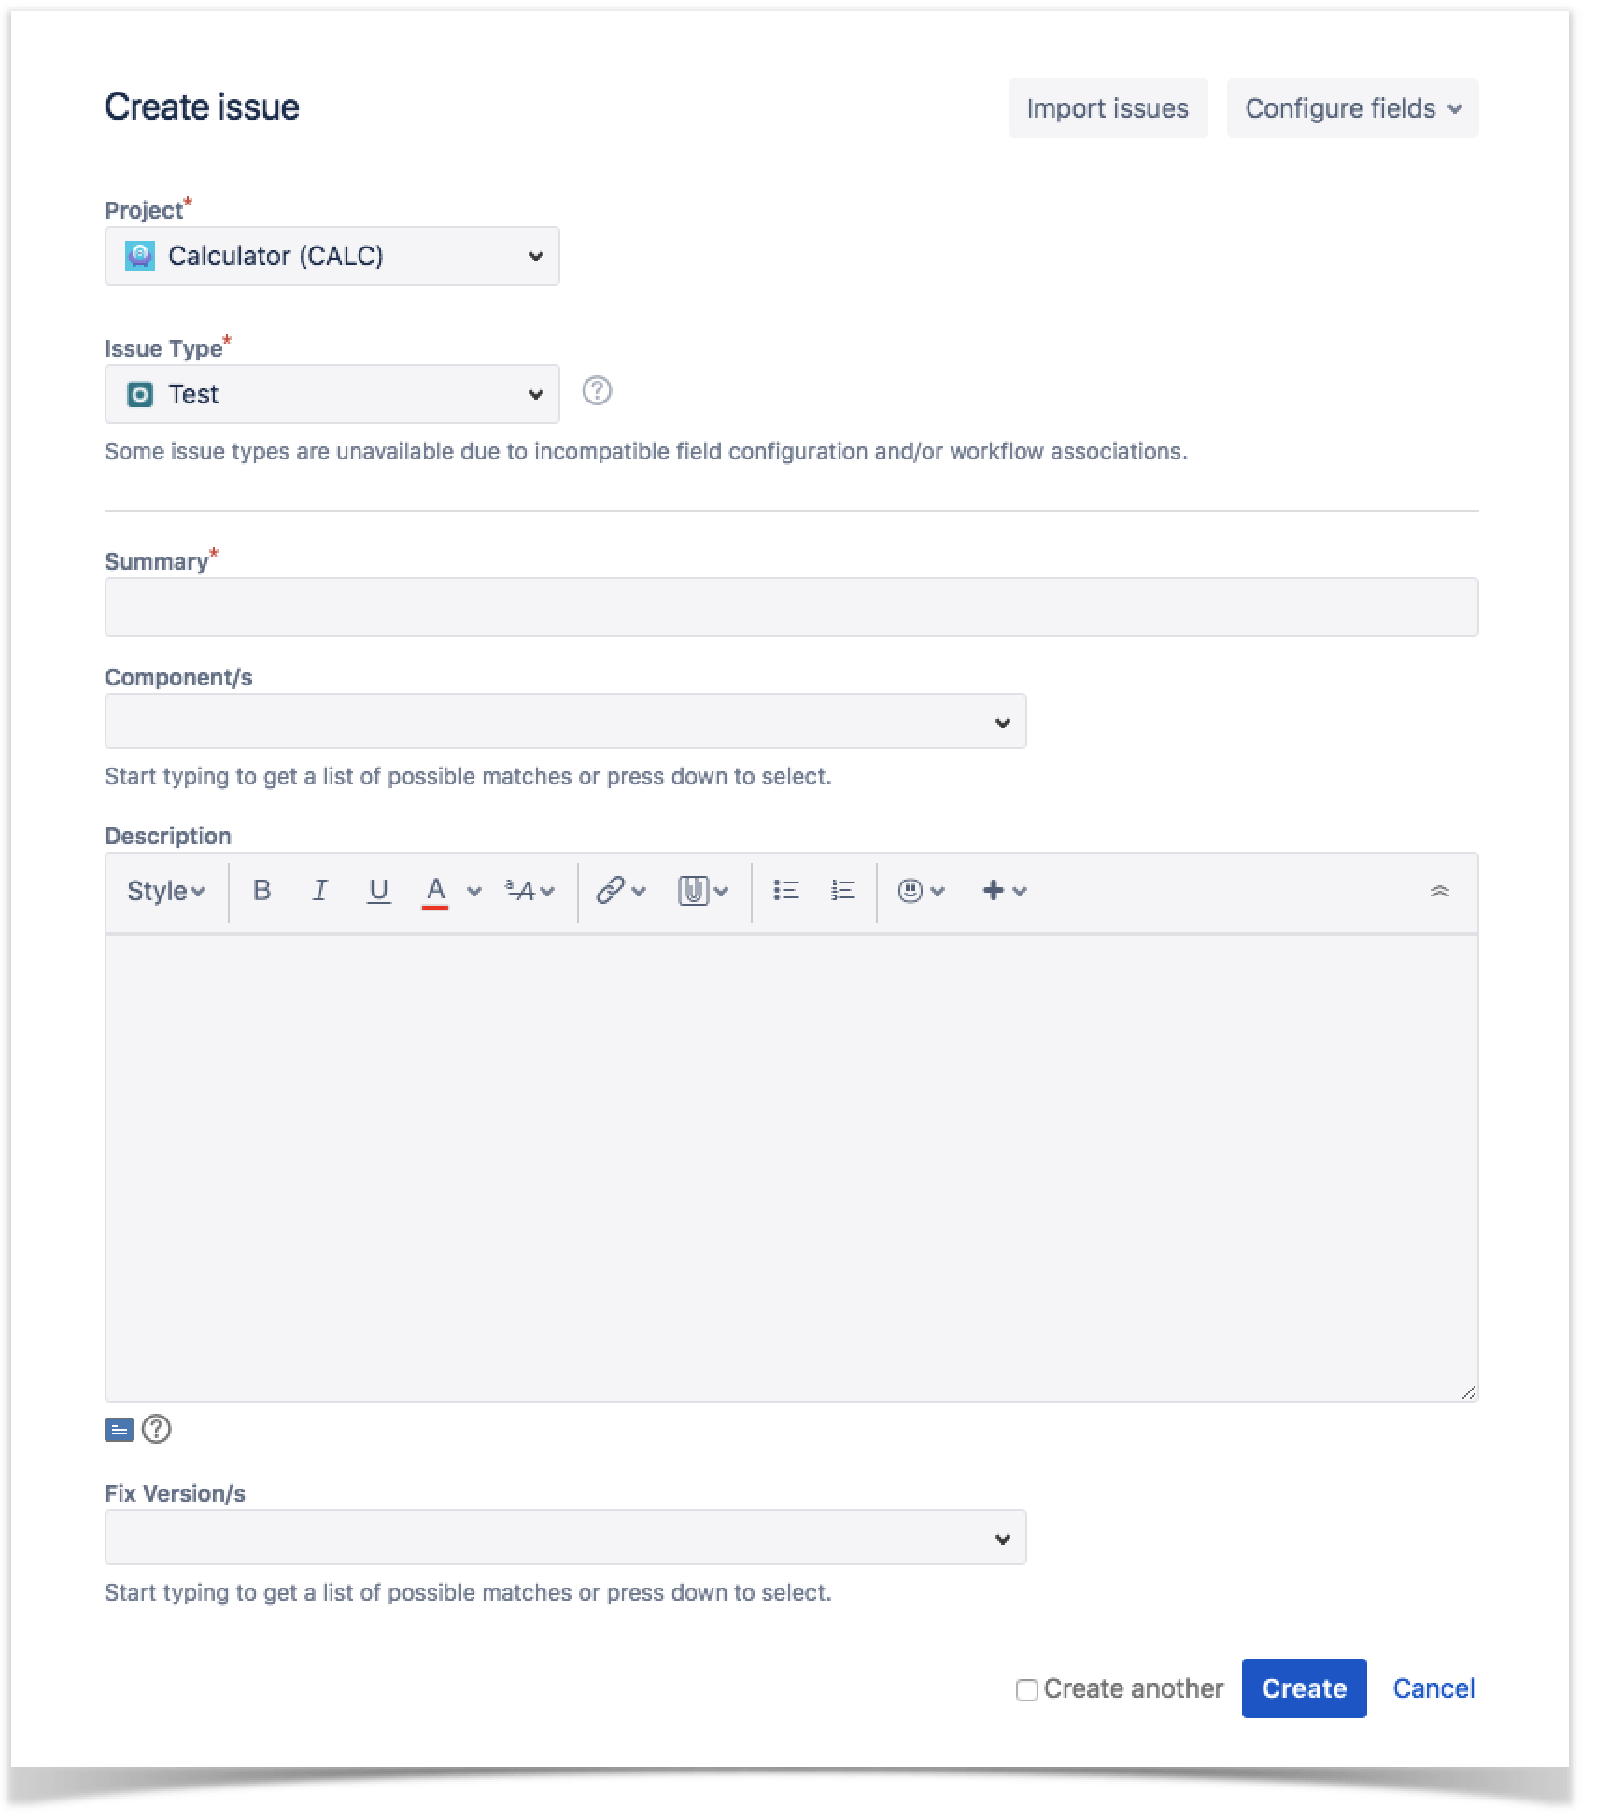The height and width of the screenshot is (1817, 1600).
Task: Insert a numbered list in the description
Action: (841, 890)
